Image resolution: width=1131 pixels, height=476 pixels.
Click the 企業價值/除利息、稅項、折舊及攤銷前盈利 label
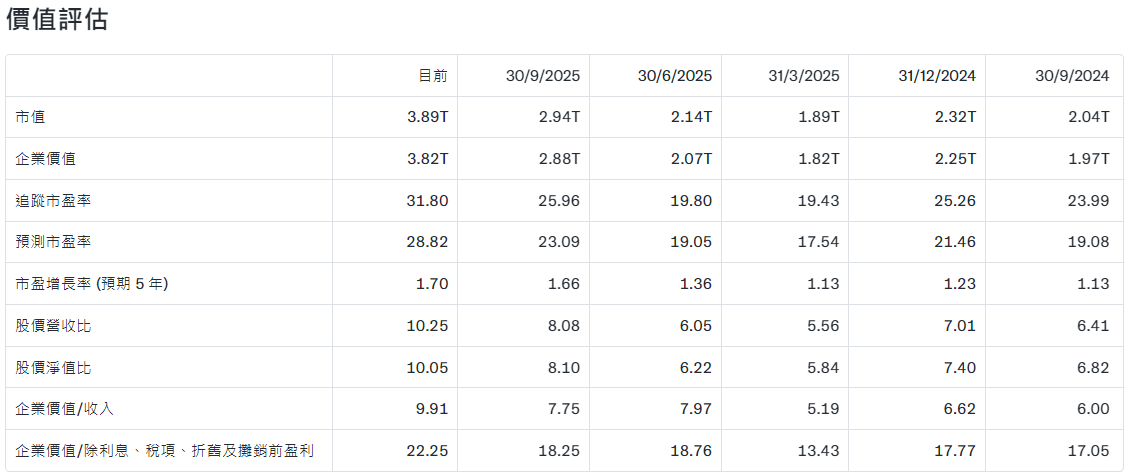click(x=165, y=451)
